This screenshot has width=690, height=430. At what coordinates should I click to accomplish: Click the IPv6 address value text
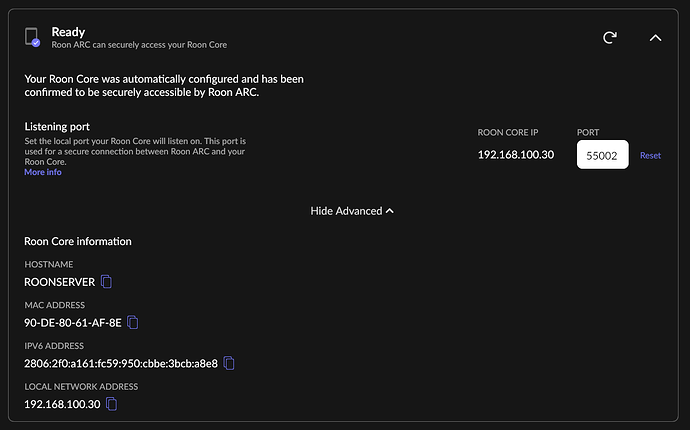[121, 364]
